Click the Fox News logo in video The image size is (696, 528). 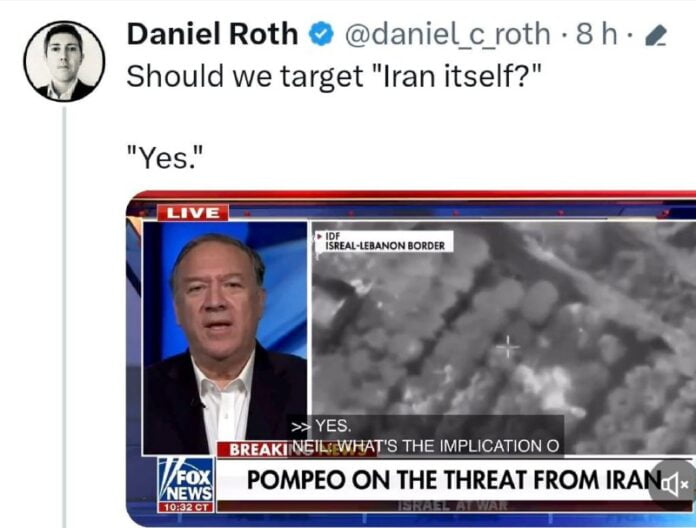point(186,485)
